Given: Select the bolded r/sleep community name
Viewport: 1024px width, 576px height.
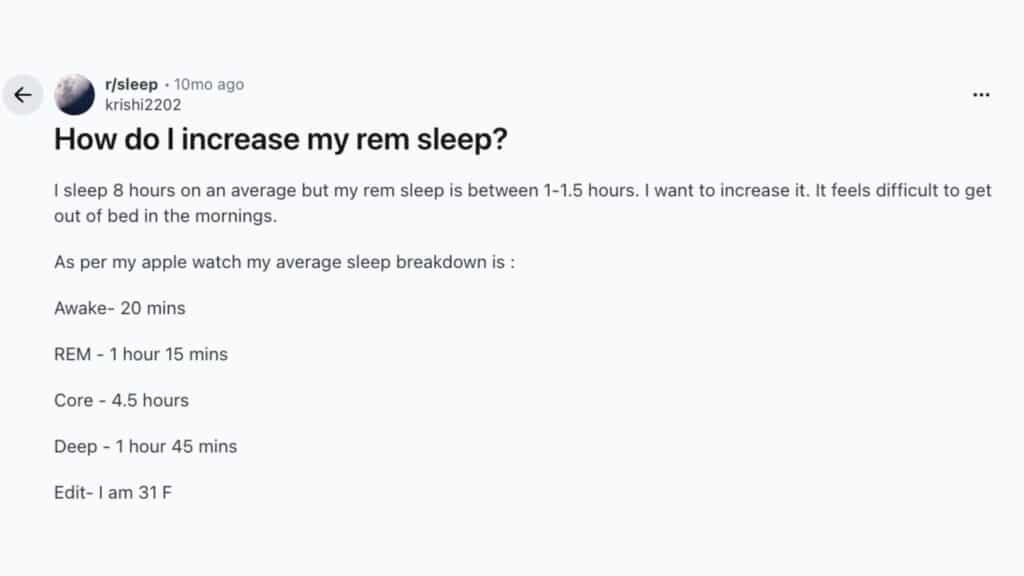Looking at the screenshot, I should (131, 84).
